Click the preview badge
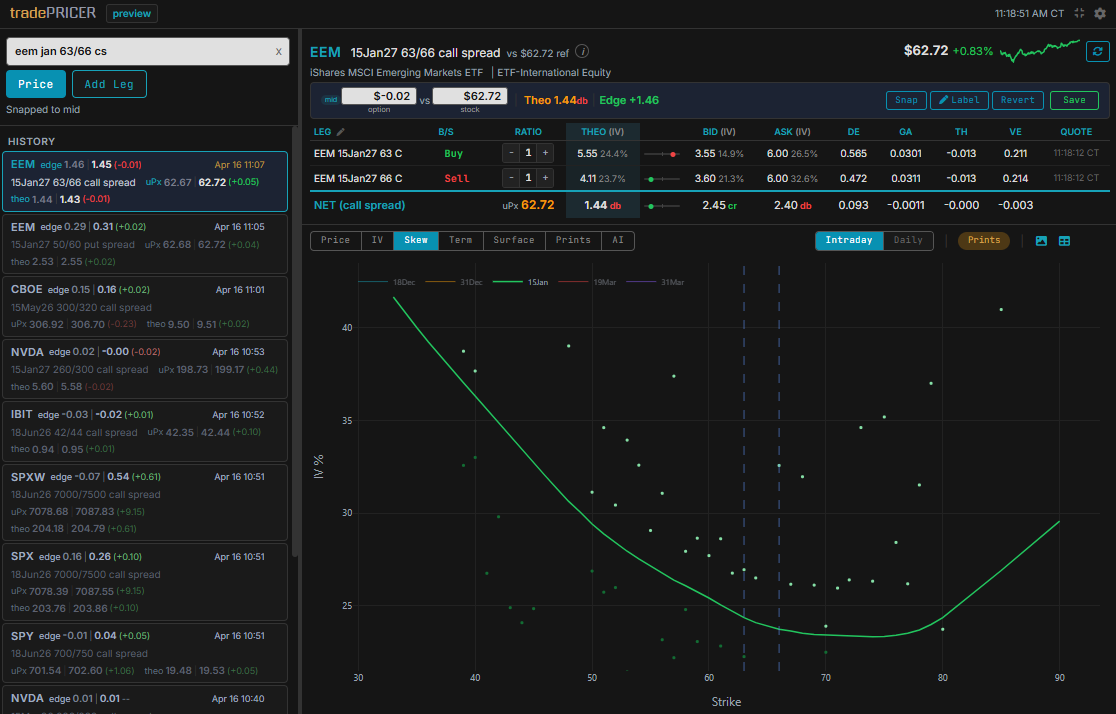 [132, 14]
